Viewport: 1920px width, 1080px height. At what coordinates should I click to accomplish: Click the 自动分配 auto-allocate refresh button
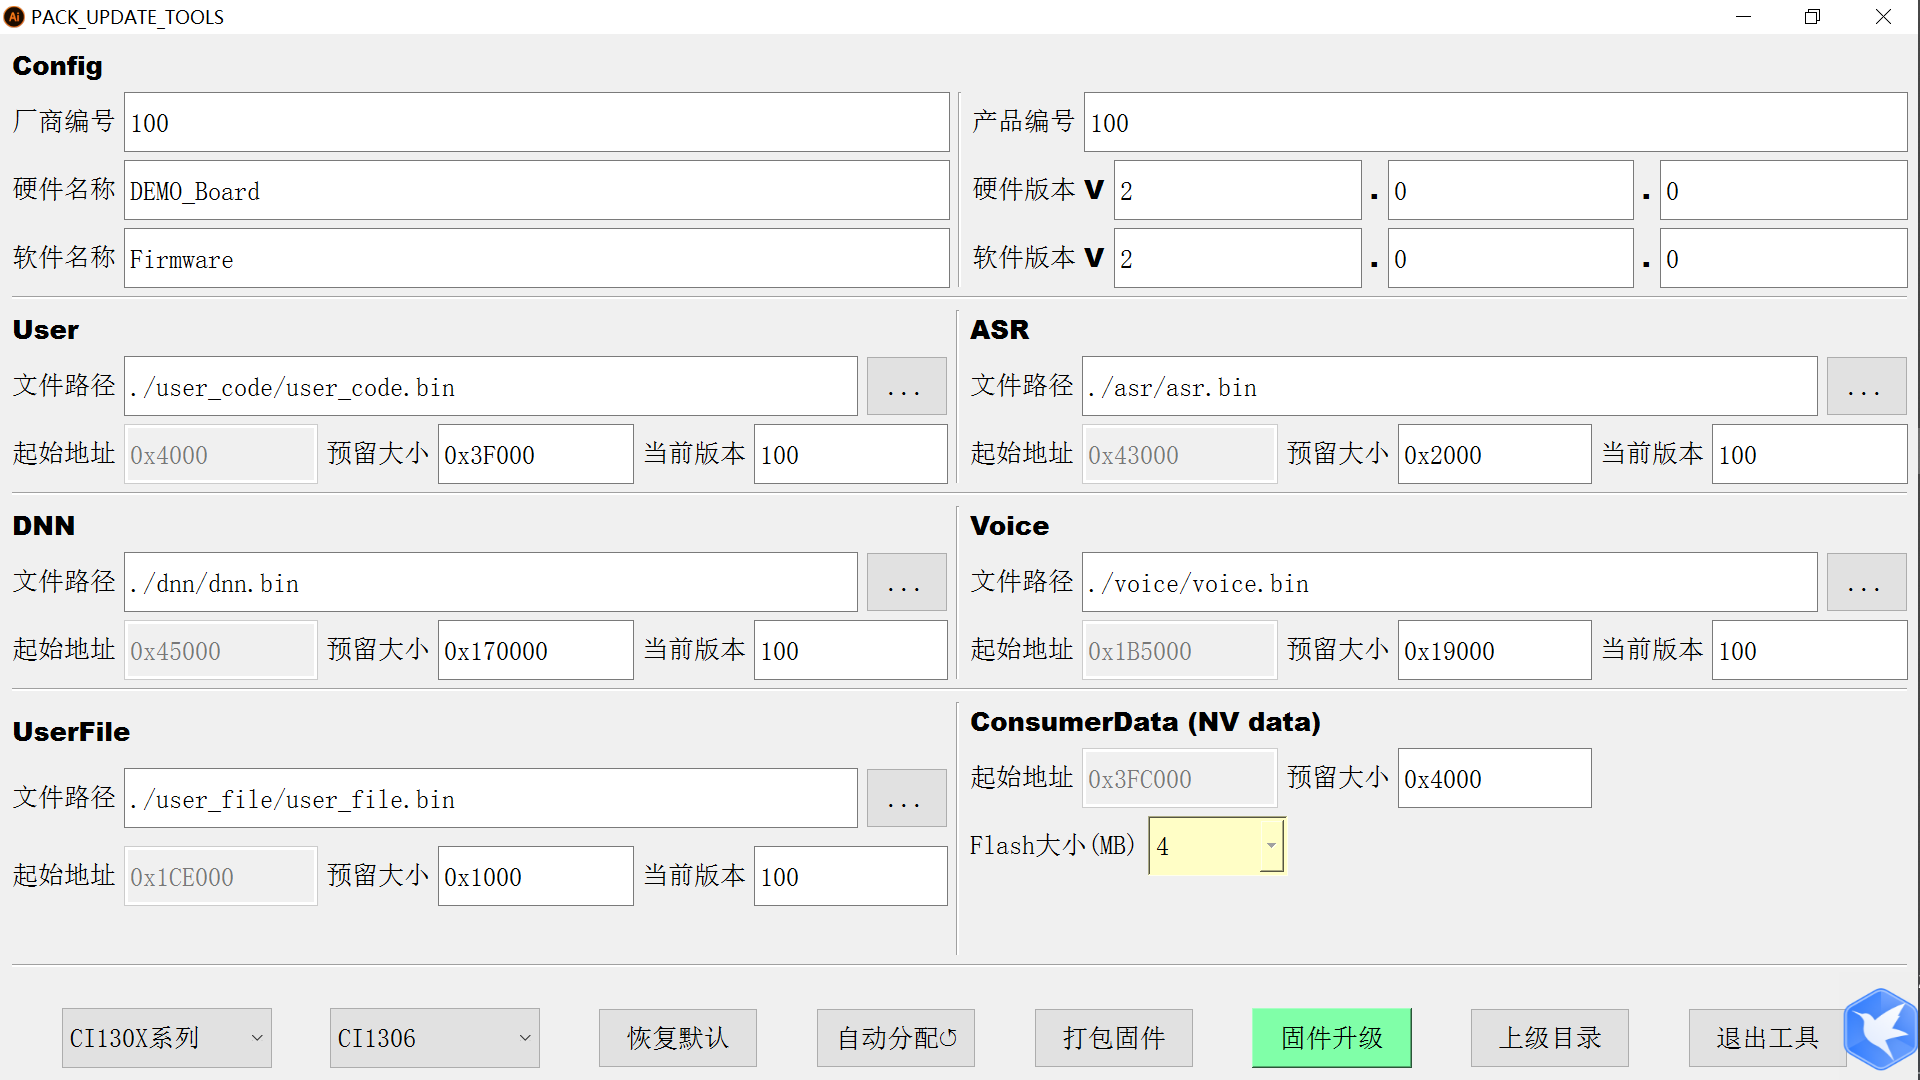click(x=895, y=1038)
